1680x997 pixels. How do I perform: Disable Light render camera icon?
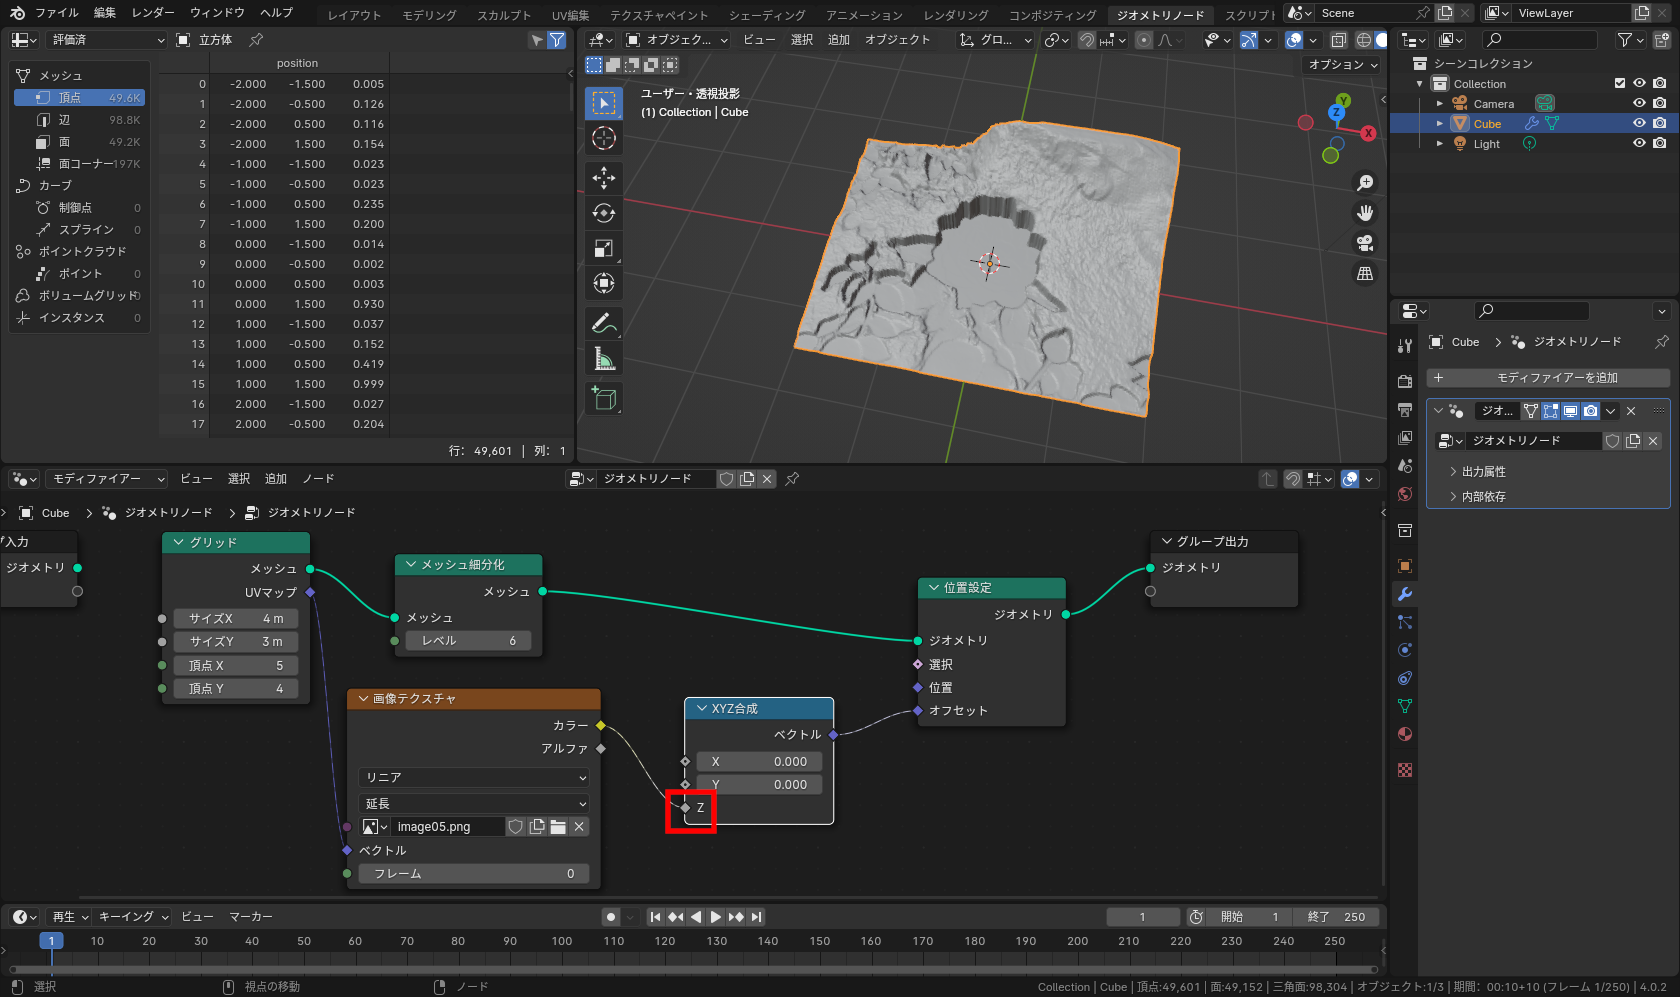[1660, 144]
